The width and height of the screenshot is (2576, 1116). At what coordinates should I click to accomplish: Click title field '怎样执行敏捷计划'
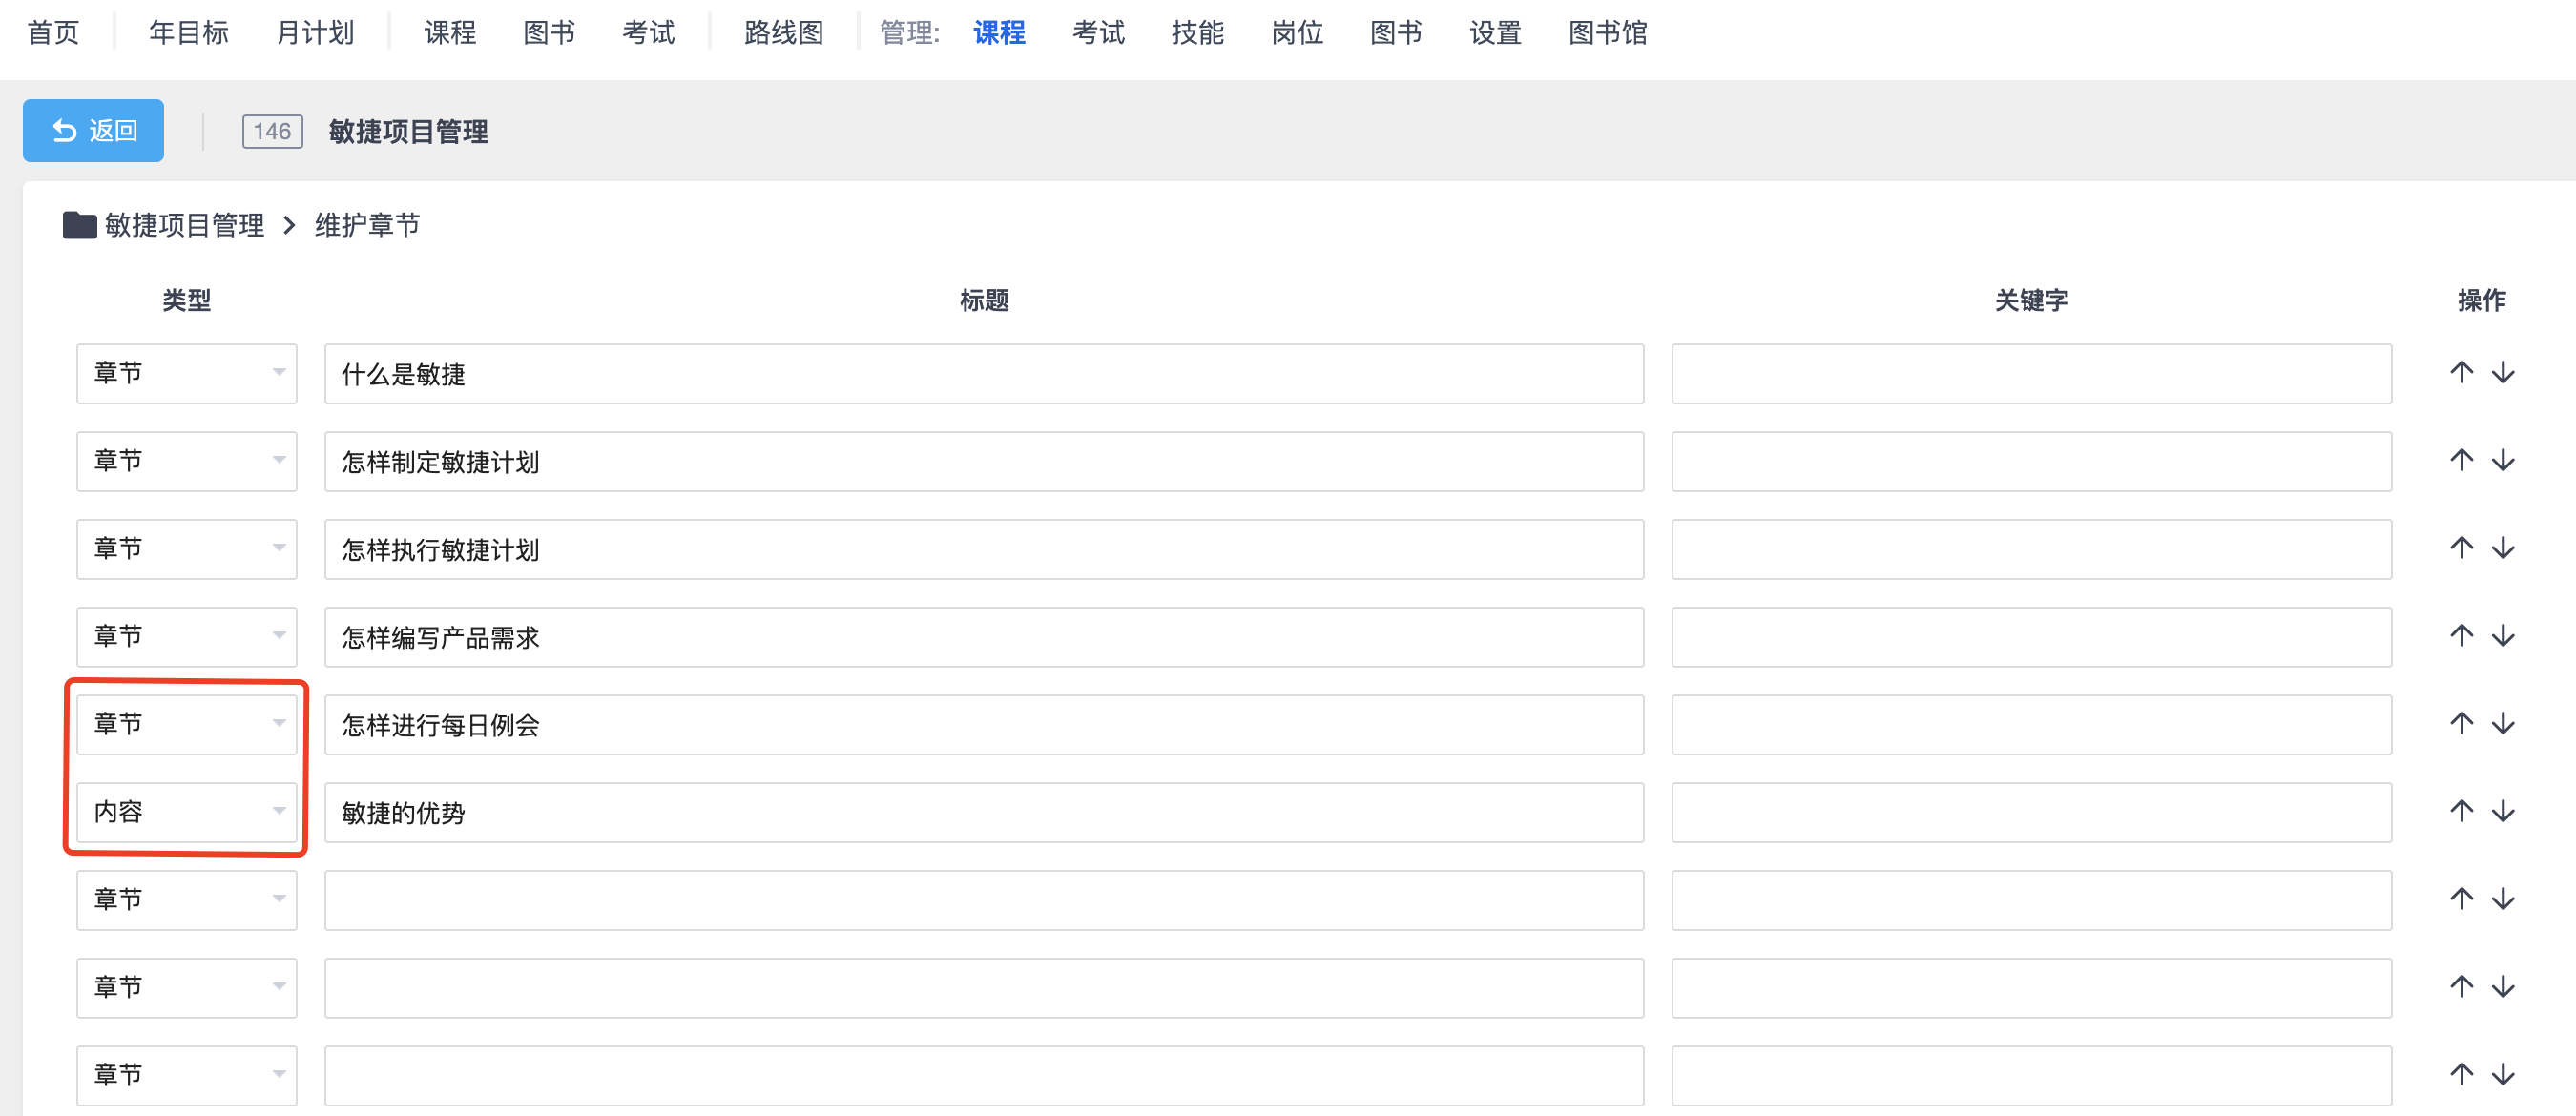tap(984, 549)
